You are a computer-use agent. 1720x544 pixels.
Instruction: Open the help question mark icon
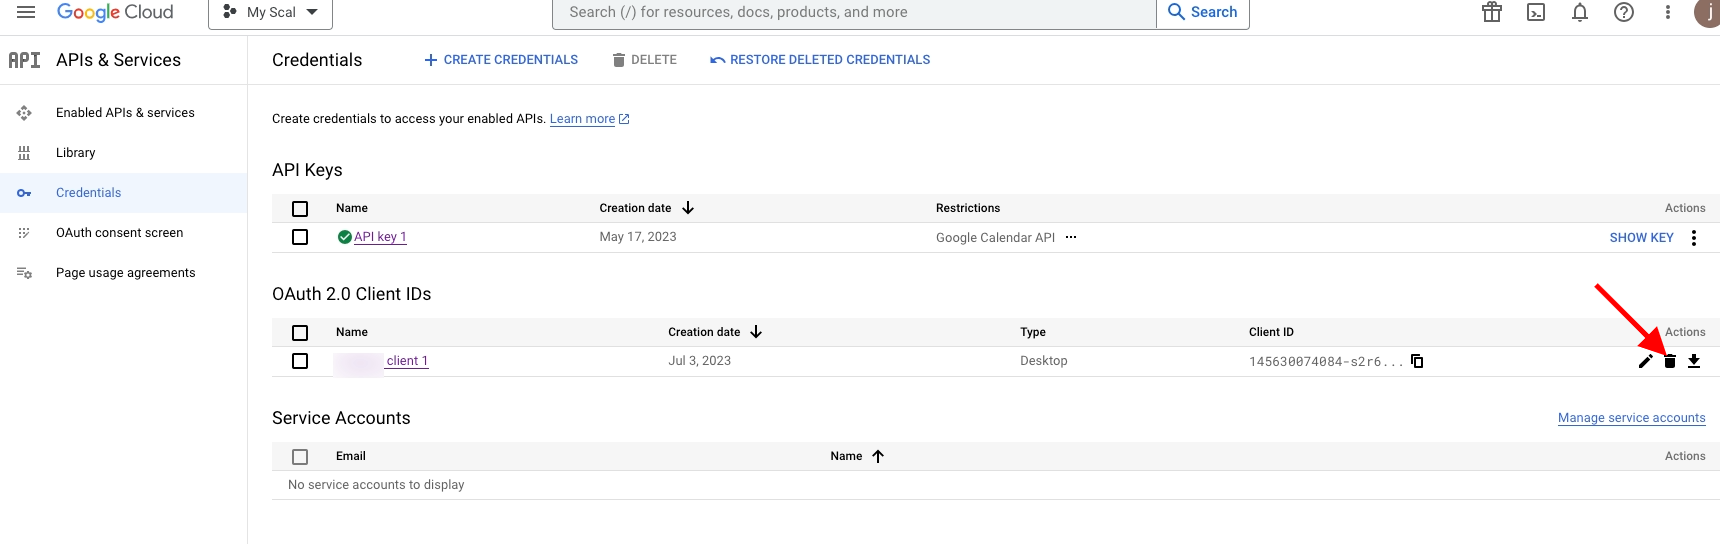pyautogui.click(x=1624, y=12)
